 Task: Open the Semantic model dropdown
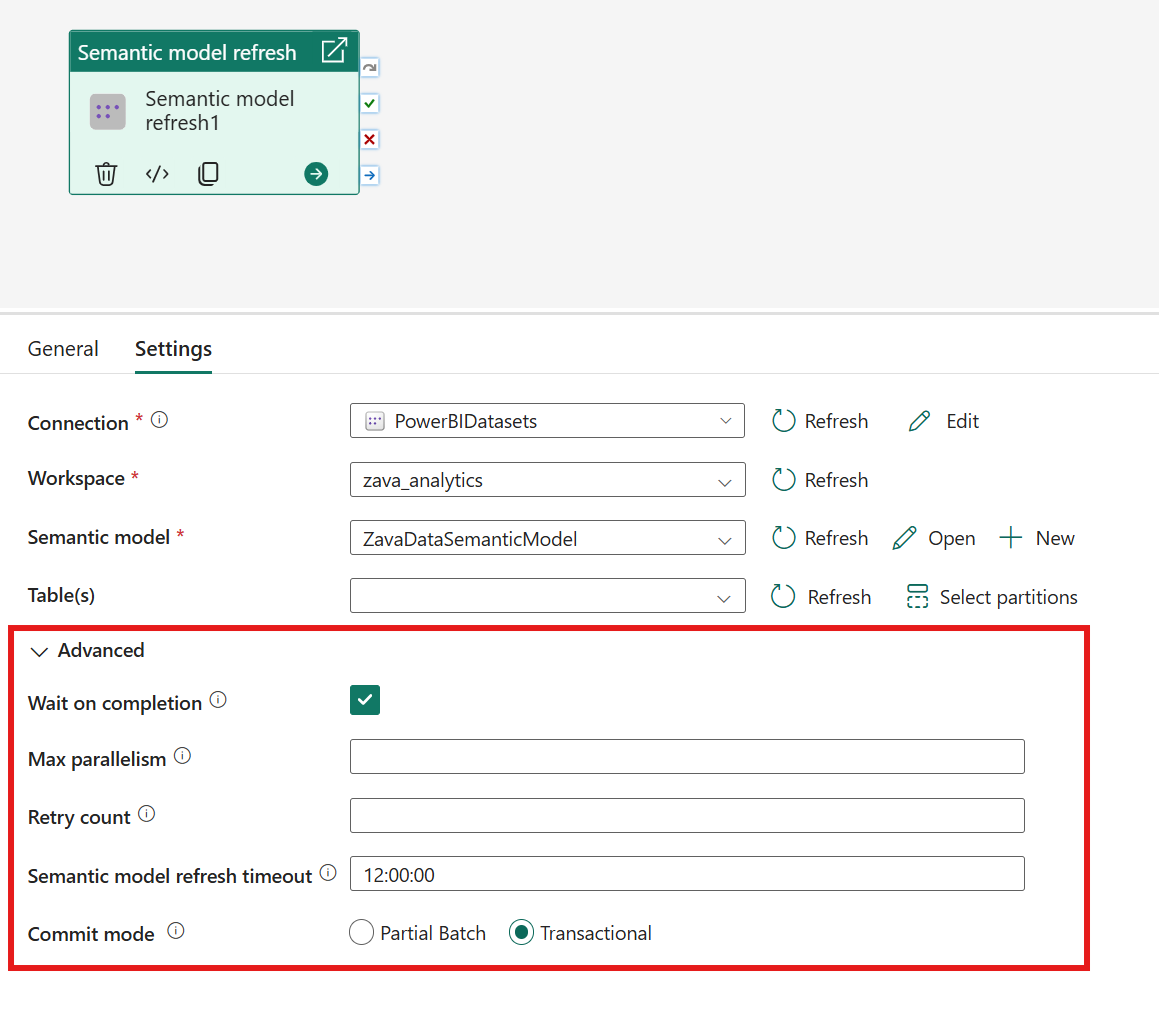click(x=547, y=538)
